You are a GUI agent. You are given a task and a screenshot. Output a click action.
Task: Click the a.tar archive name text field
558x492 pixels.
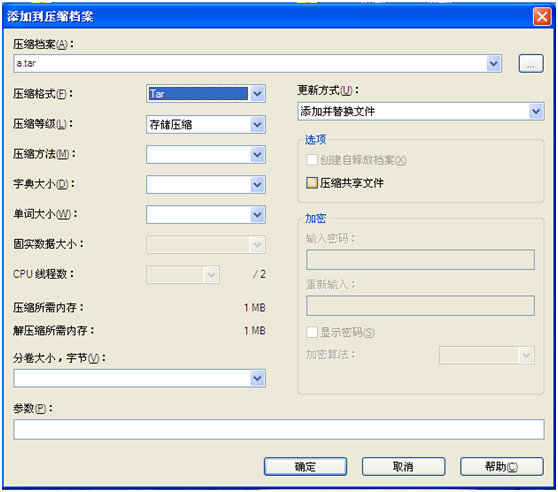[250, 64]
